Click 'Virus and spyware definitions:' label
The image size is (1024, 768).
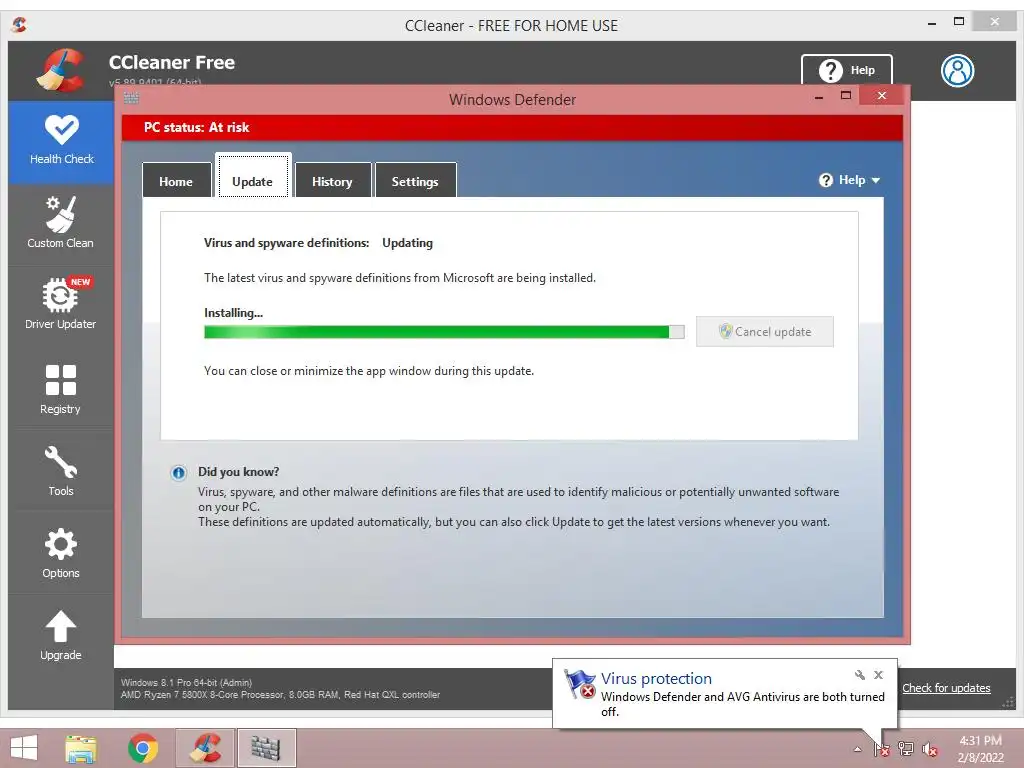click(287, 243)
